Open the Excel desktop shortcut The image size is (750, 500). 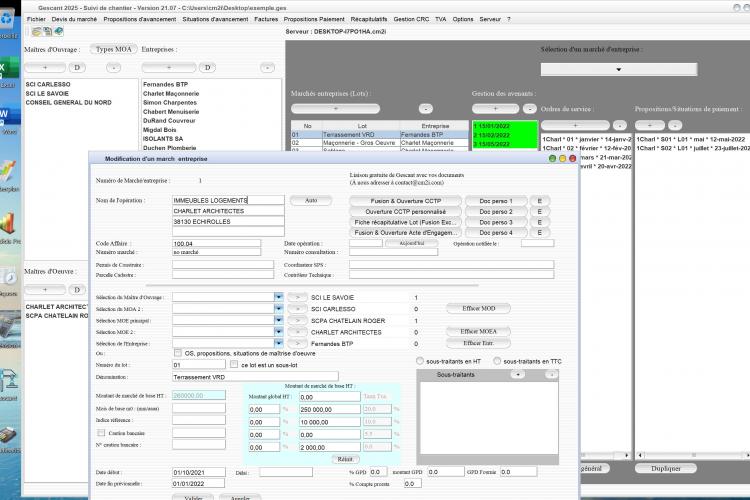8,72
